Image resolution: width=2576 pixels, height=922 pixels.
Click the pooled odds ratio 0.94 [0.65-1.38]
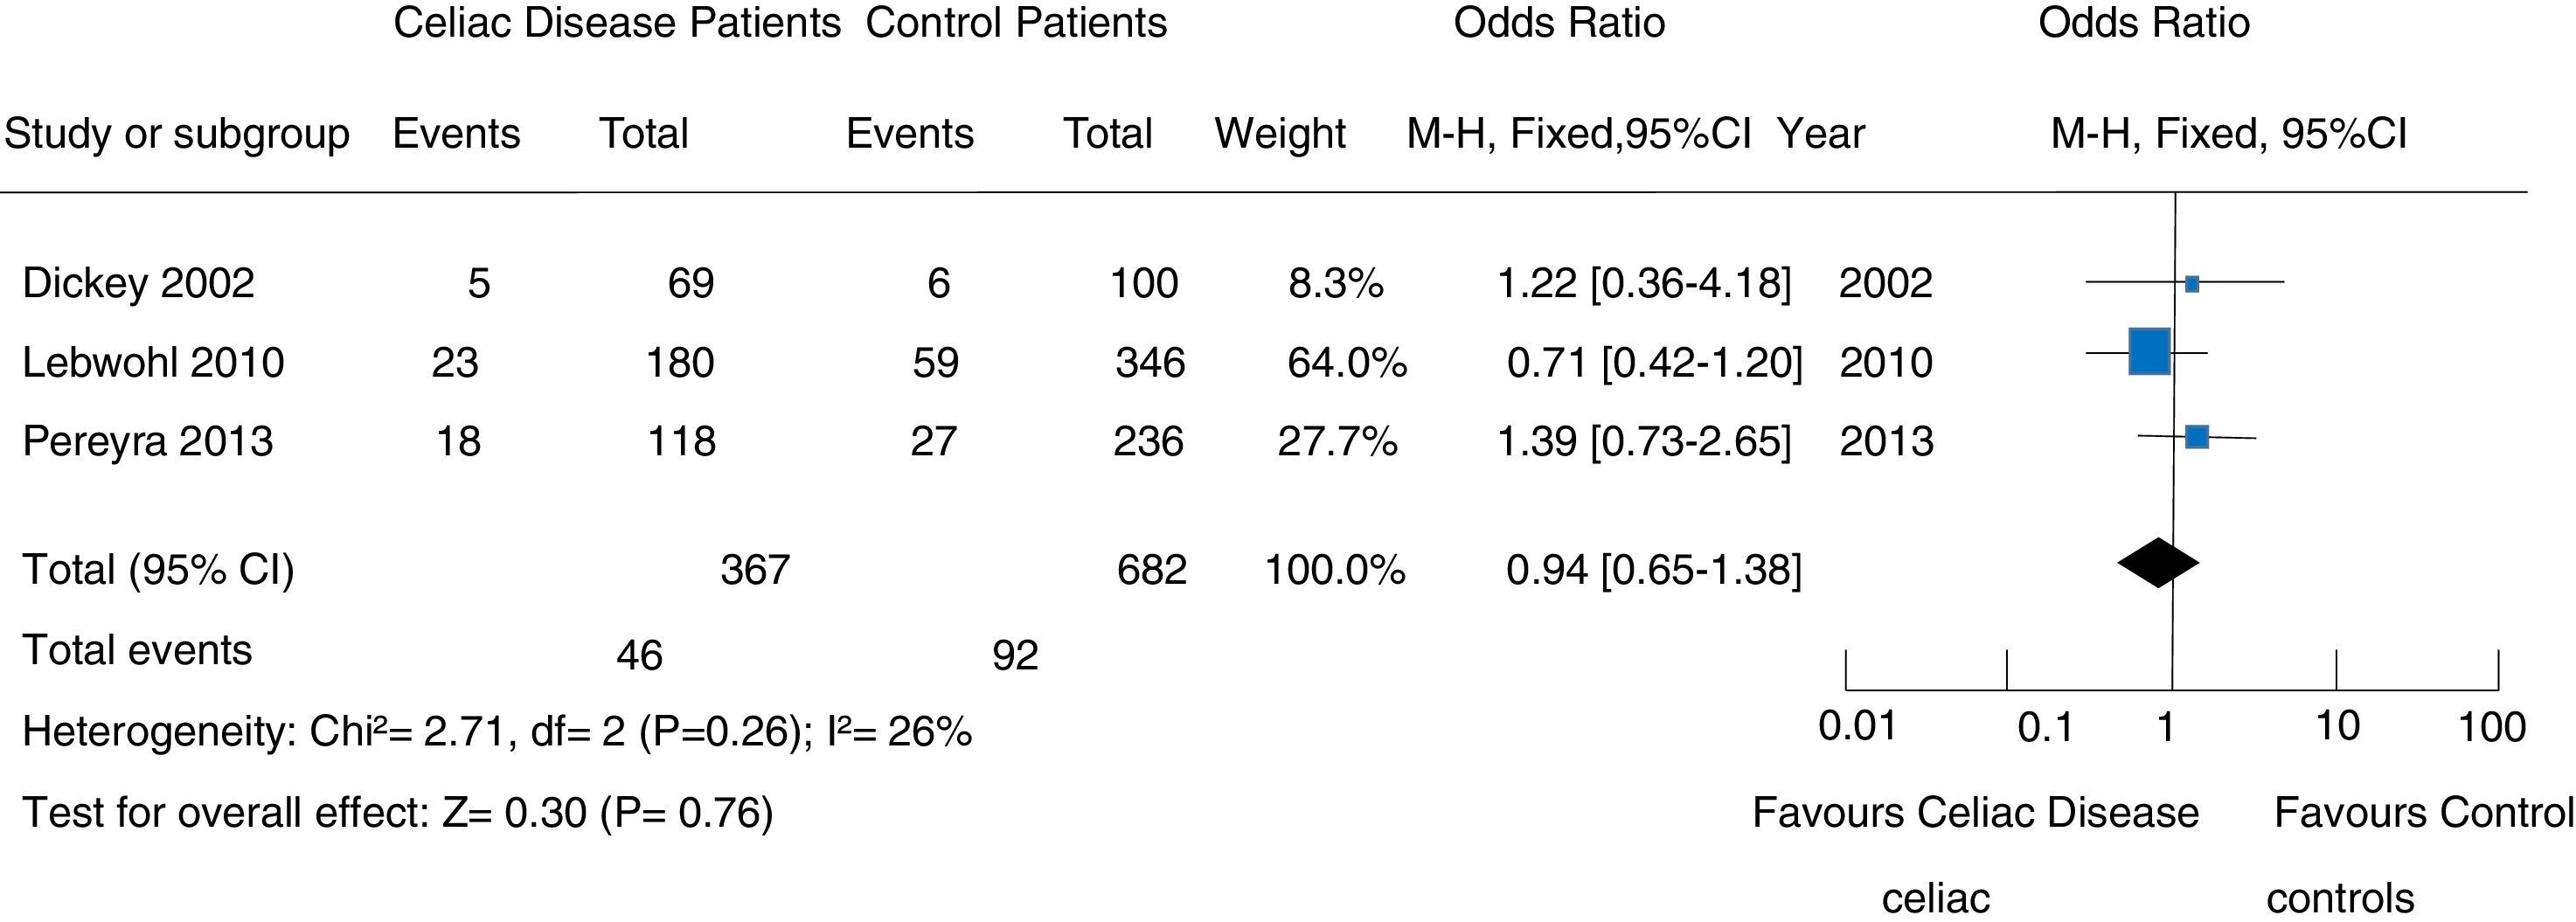(1653, 569)
